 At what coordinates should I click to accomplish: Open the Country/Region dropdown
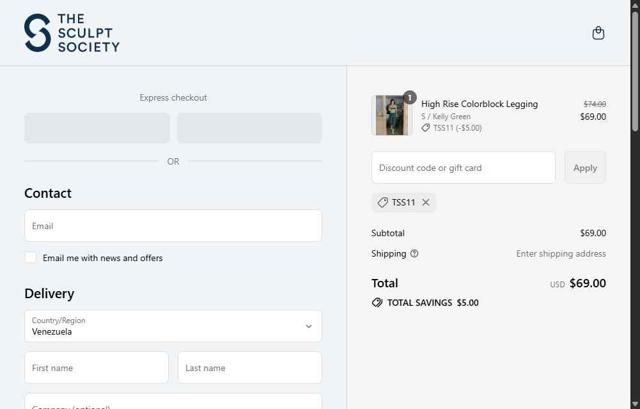(x=173, y=326)
